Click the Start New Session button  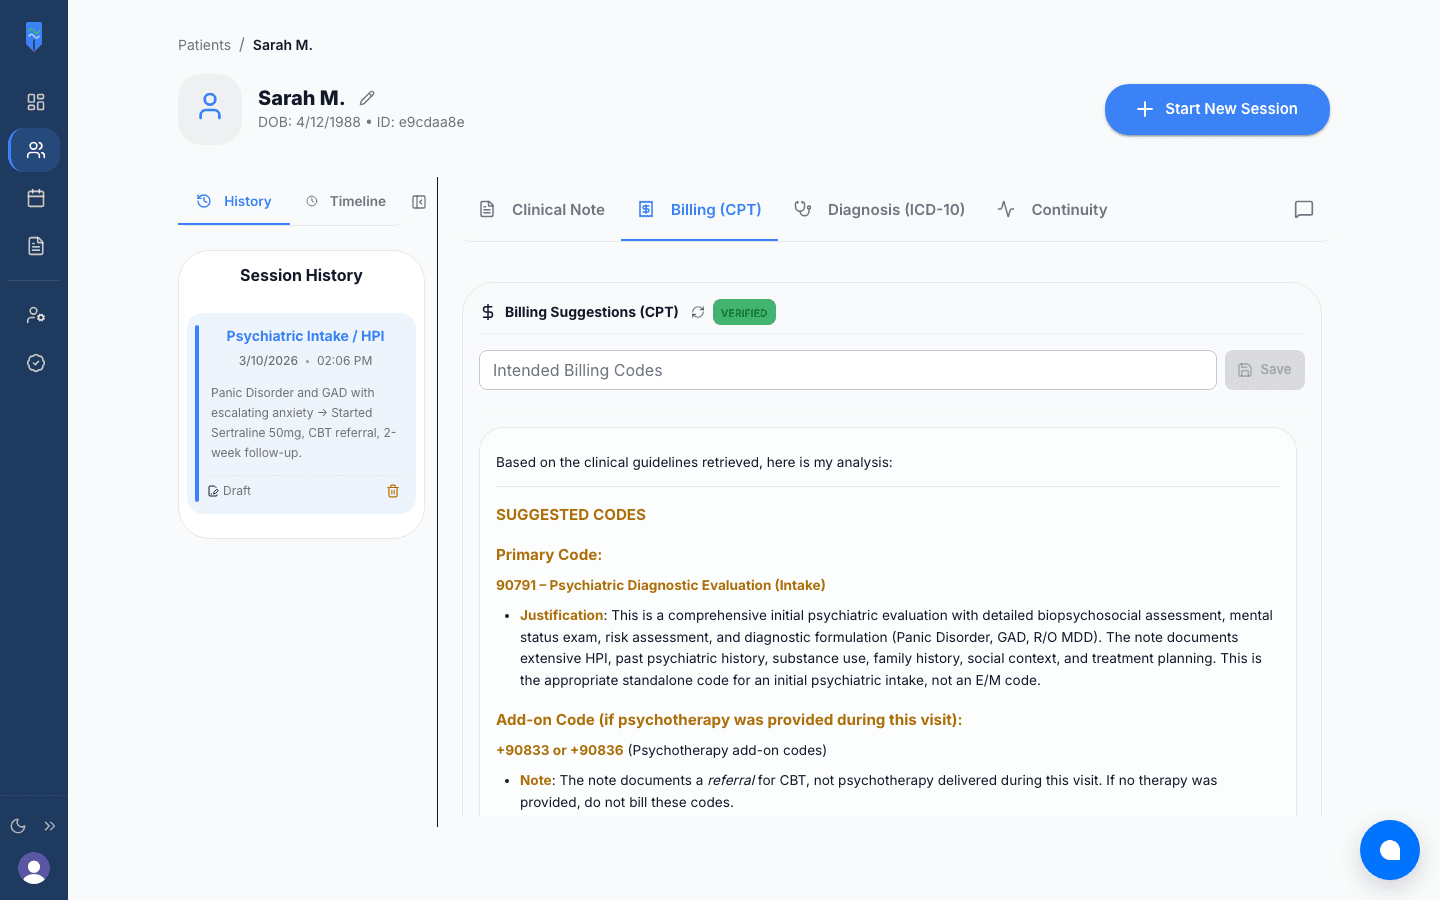pos(1216,108)
